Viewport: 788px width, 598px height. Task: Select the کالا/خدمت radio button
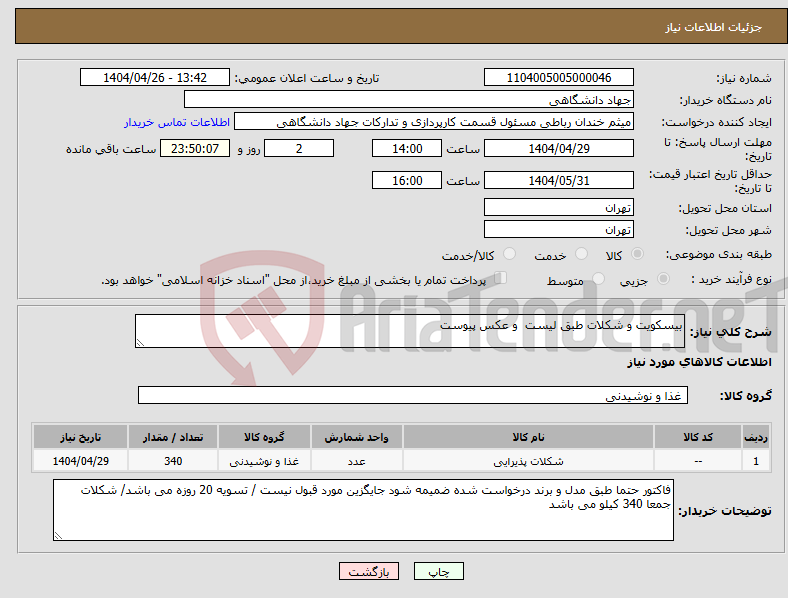click(510, 254)
